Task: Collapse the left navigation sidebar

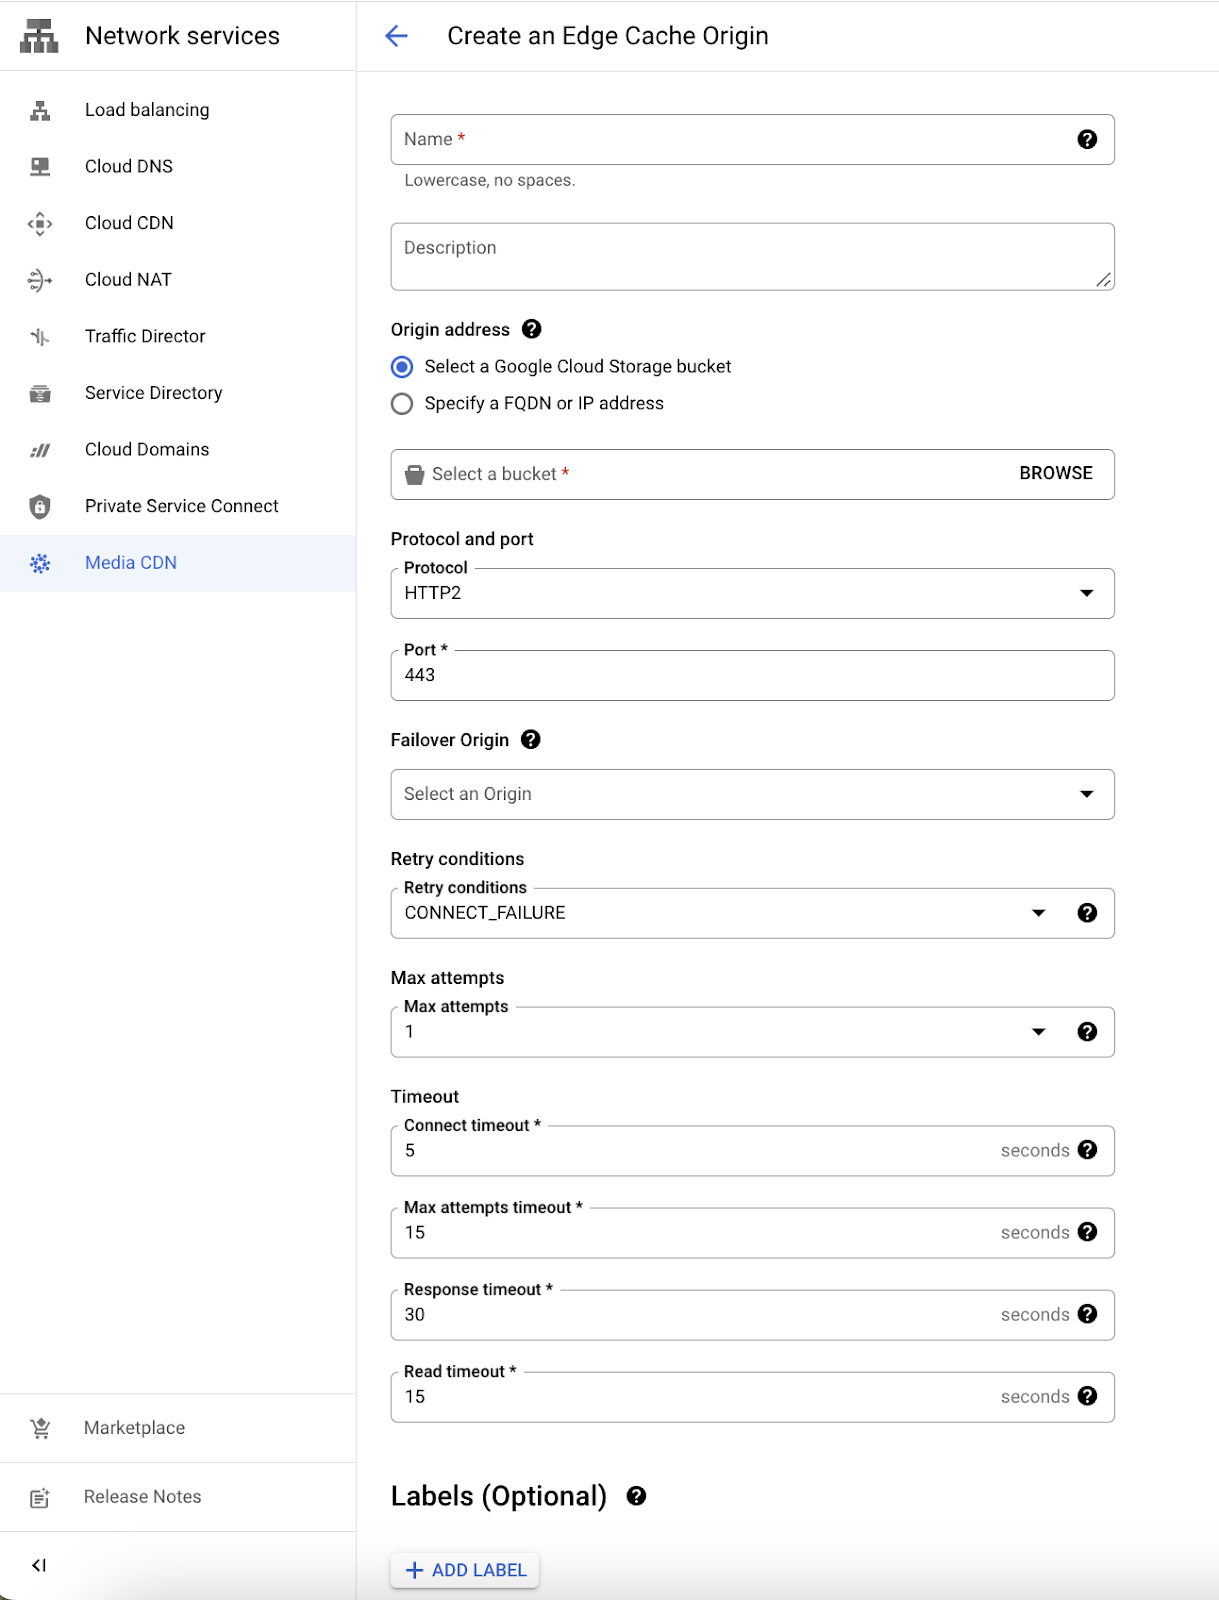Action: [x=39, y=1565]
